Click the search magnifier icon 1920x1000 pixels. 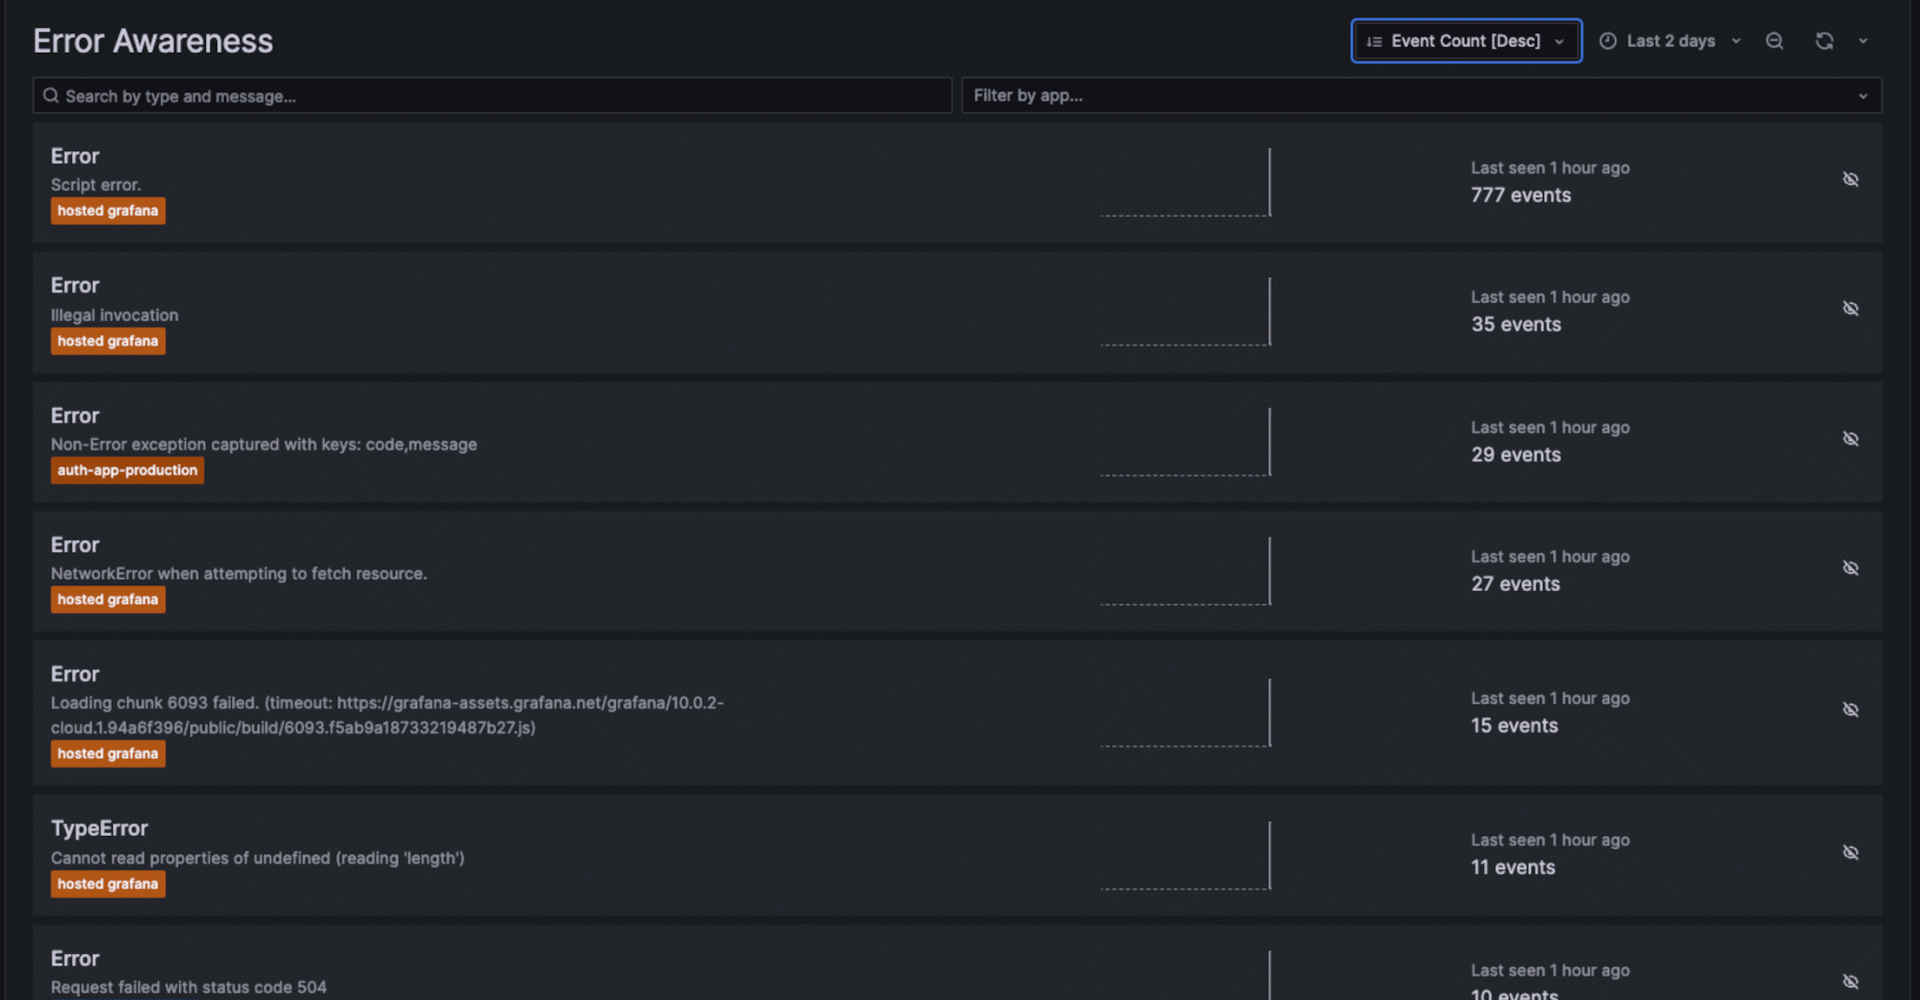coord(51,96)
